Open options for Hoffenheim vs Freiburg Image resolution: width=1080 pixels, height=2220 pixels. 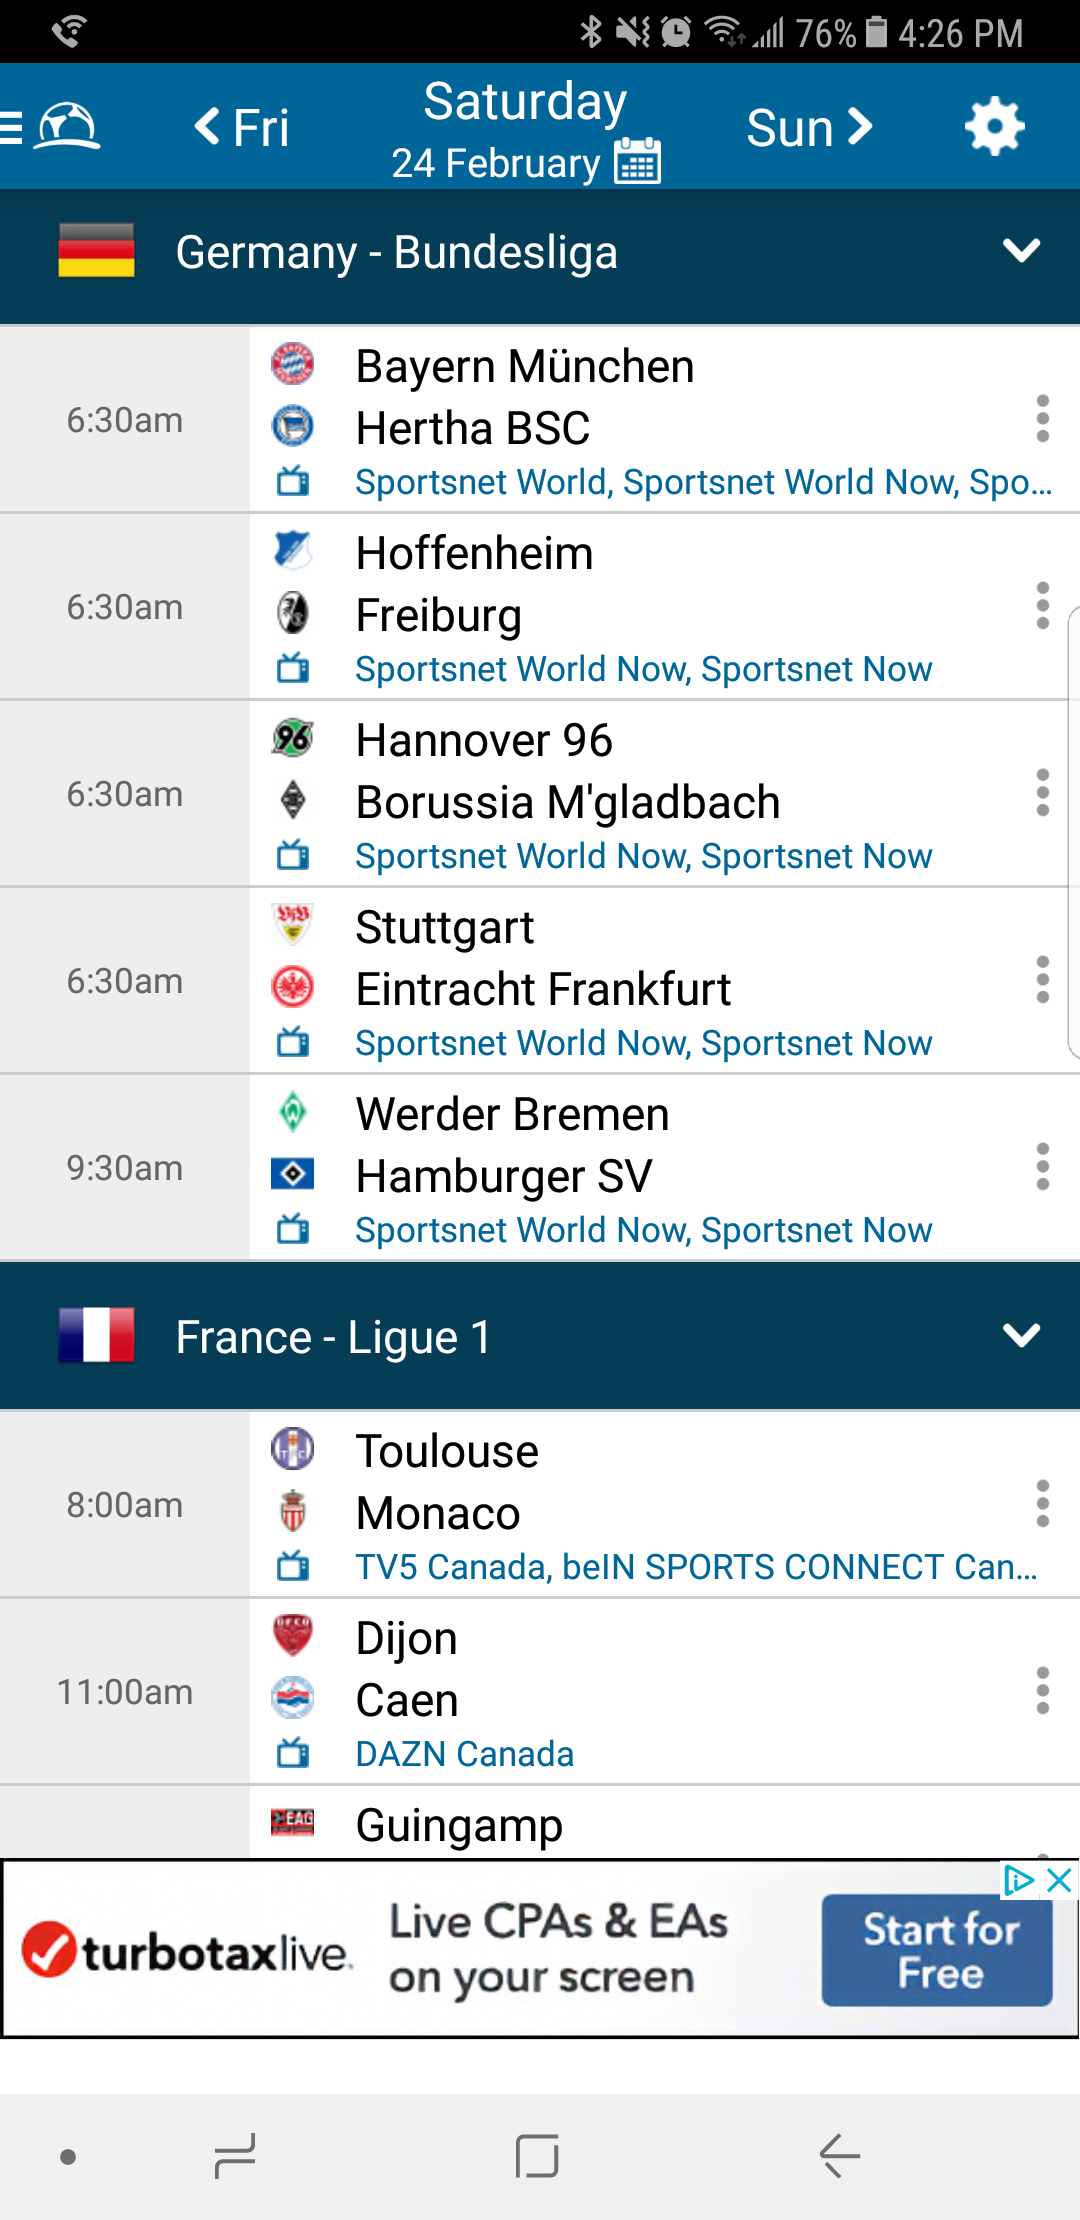(x=1042, y=606)
